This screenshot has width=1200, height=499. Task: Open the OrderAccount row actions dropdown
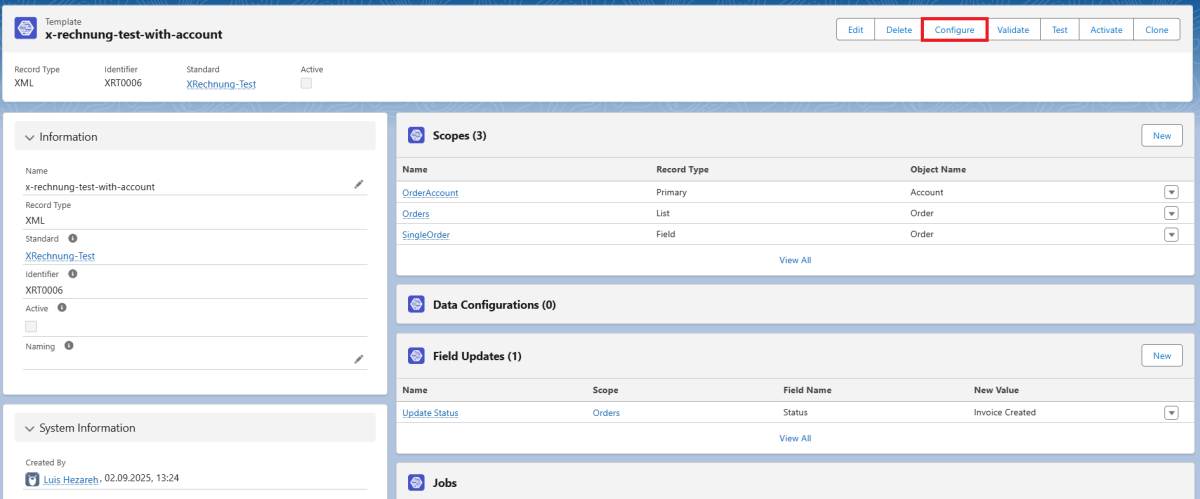pos(1170,192)
